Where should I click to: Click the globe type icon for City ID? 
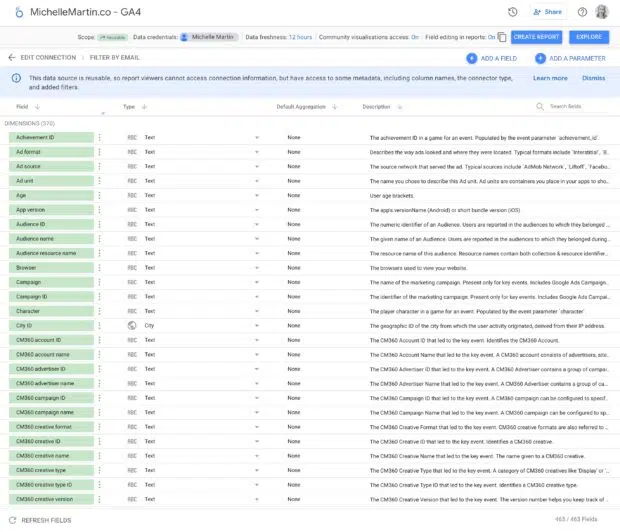click(x=132, y=326)
